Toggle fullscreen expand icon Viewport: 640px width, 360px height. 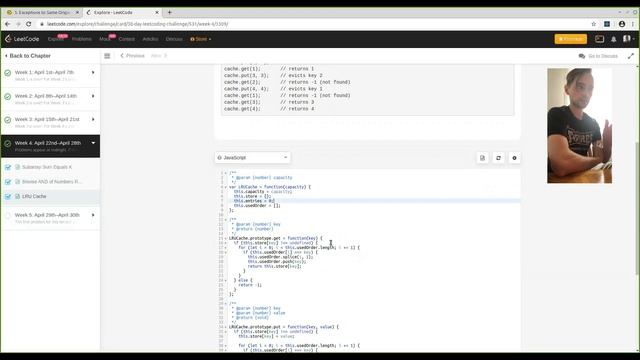[x=631, y=56]
